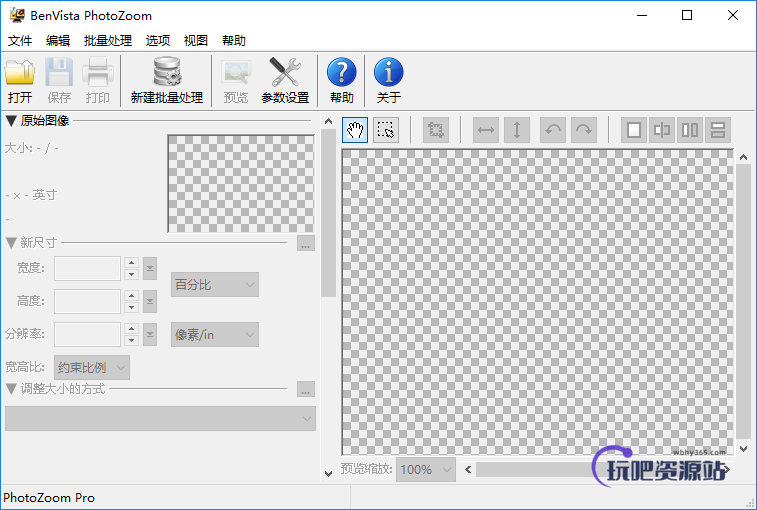The image size is (757, 510).
Task: Increase width with the up spinner
Action: coord(131,263)
